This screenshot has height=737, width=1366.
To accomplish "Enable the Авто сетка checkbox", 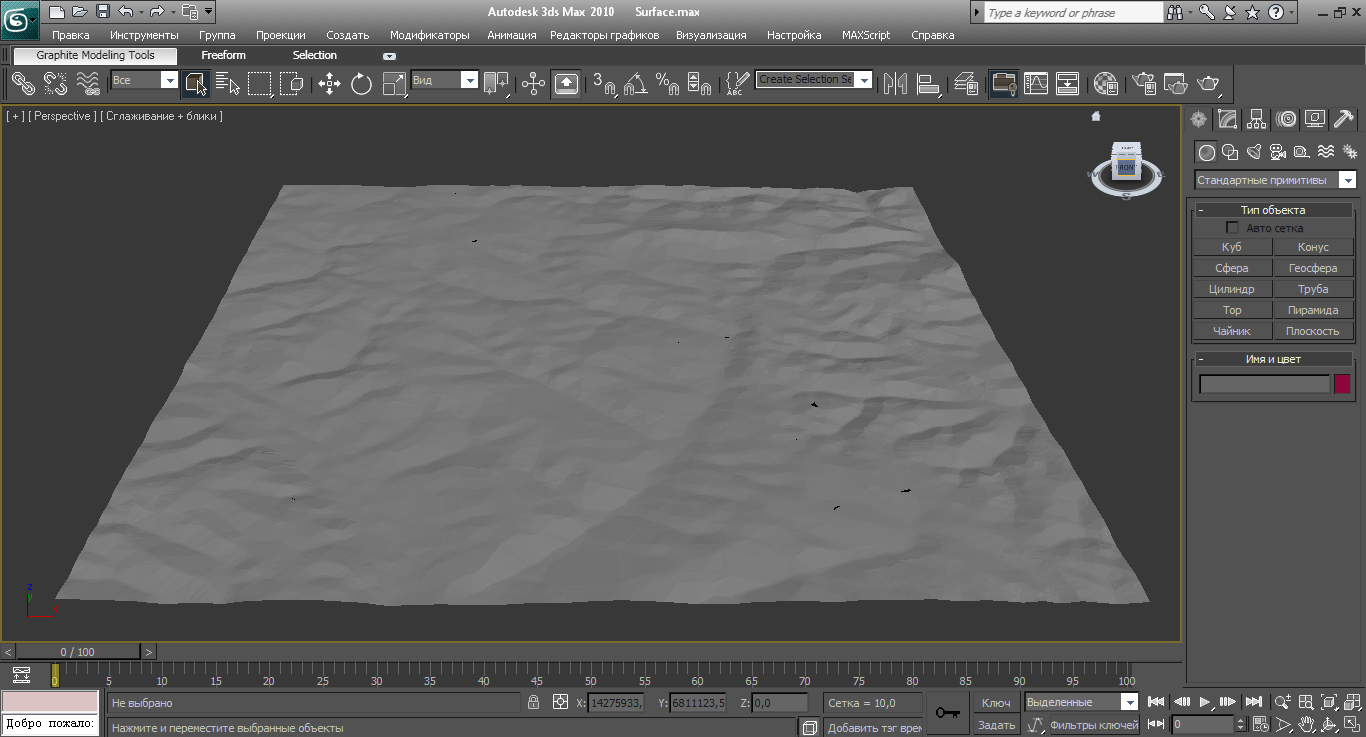I will point(1232,228).
